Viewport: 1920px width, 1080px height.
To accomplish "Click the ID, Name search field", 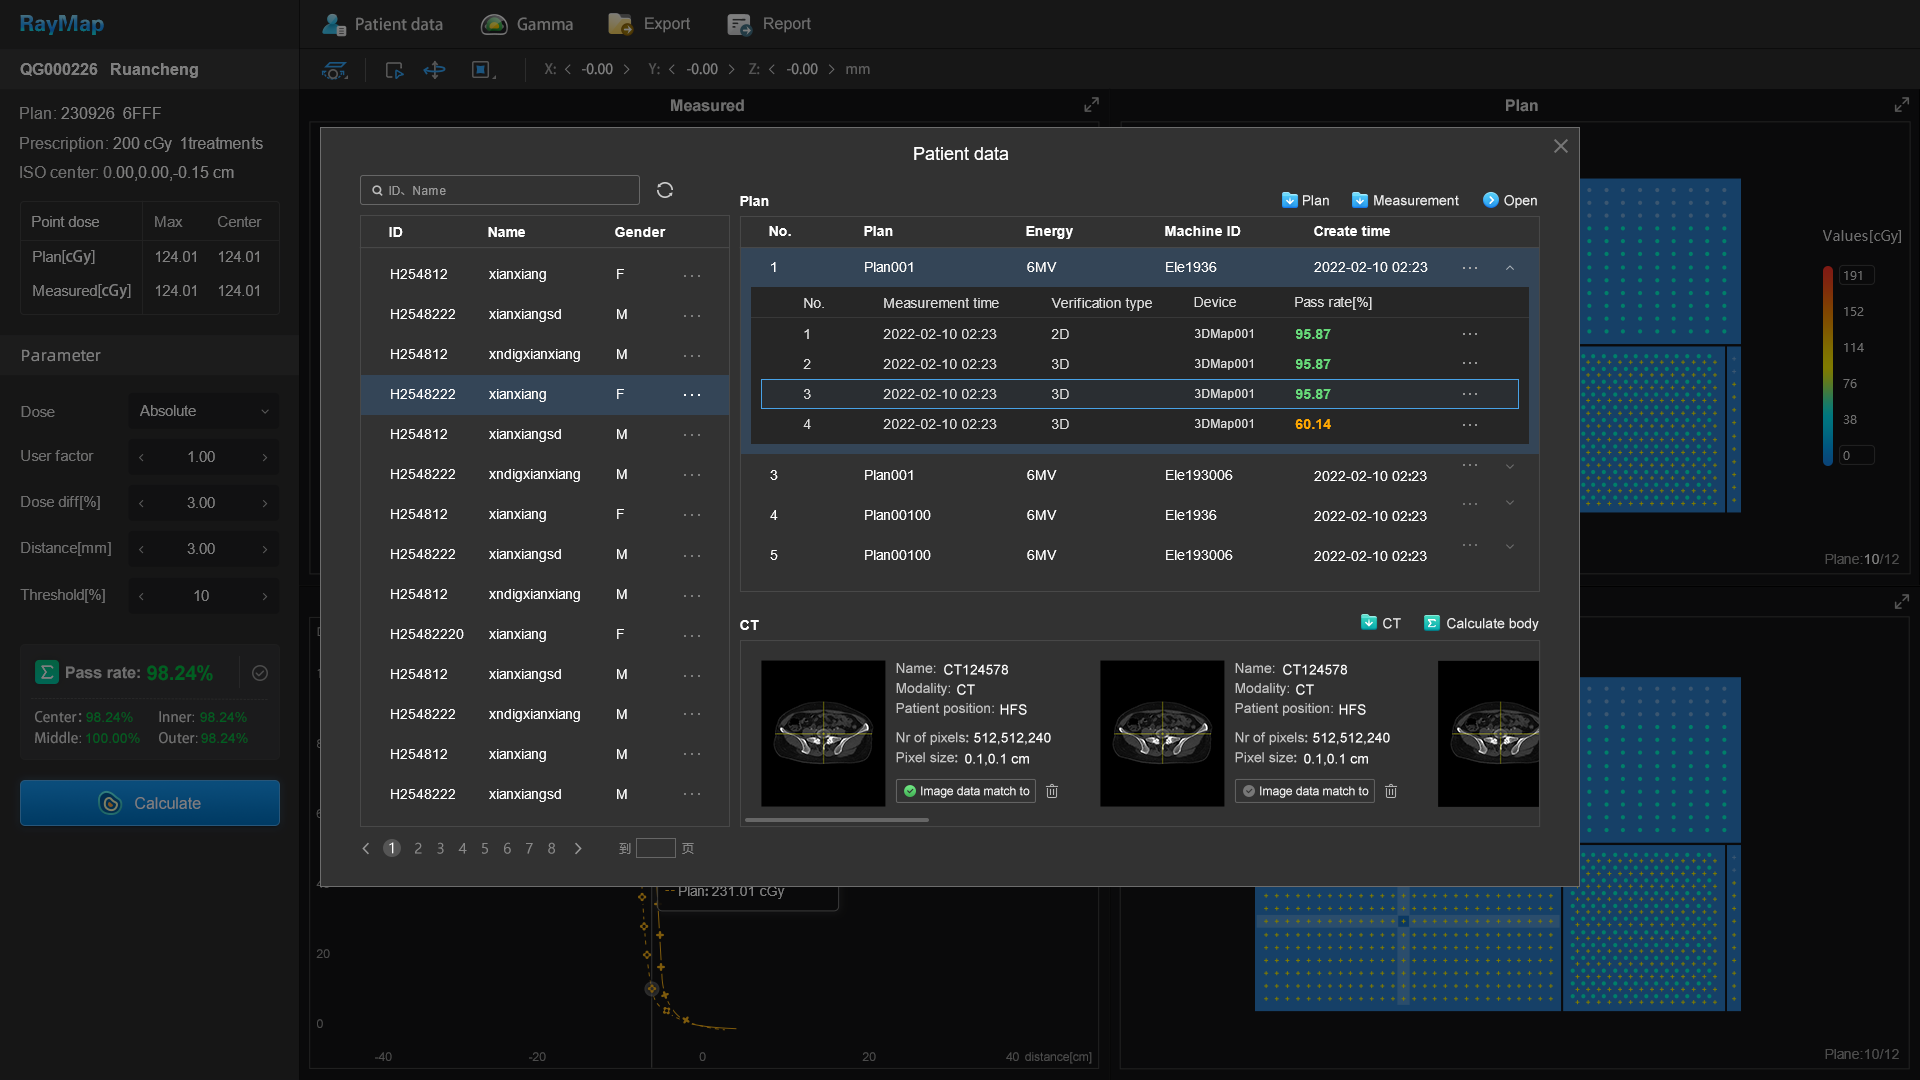I will [500, 190].
